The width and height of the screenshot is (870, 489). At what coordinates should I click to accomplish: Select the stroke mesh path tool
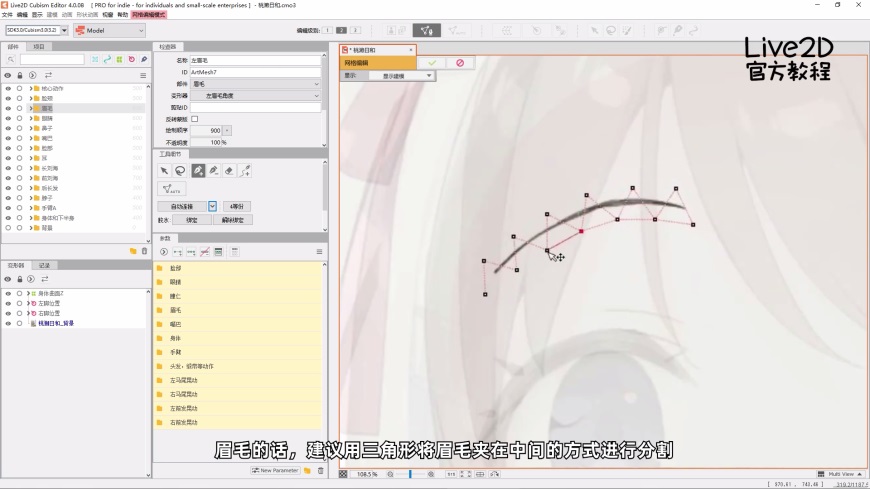click(x=245, y=171)
